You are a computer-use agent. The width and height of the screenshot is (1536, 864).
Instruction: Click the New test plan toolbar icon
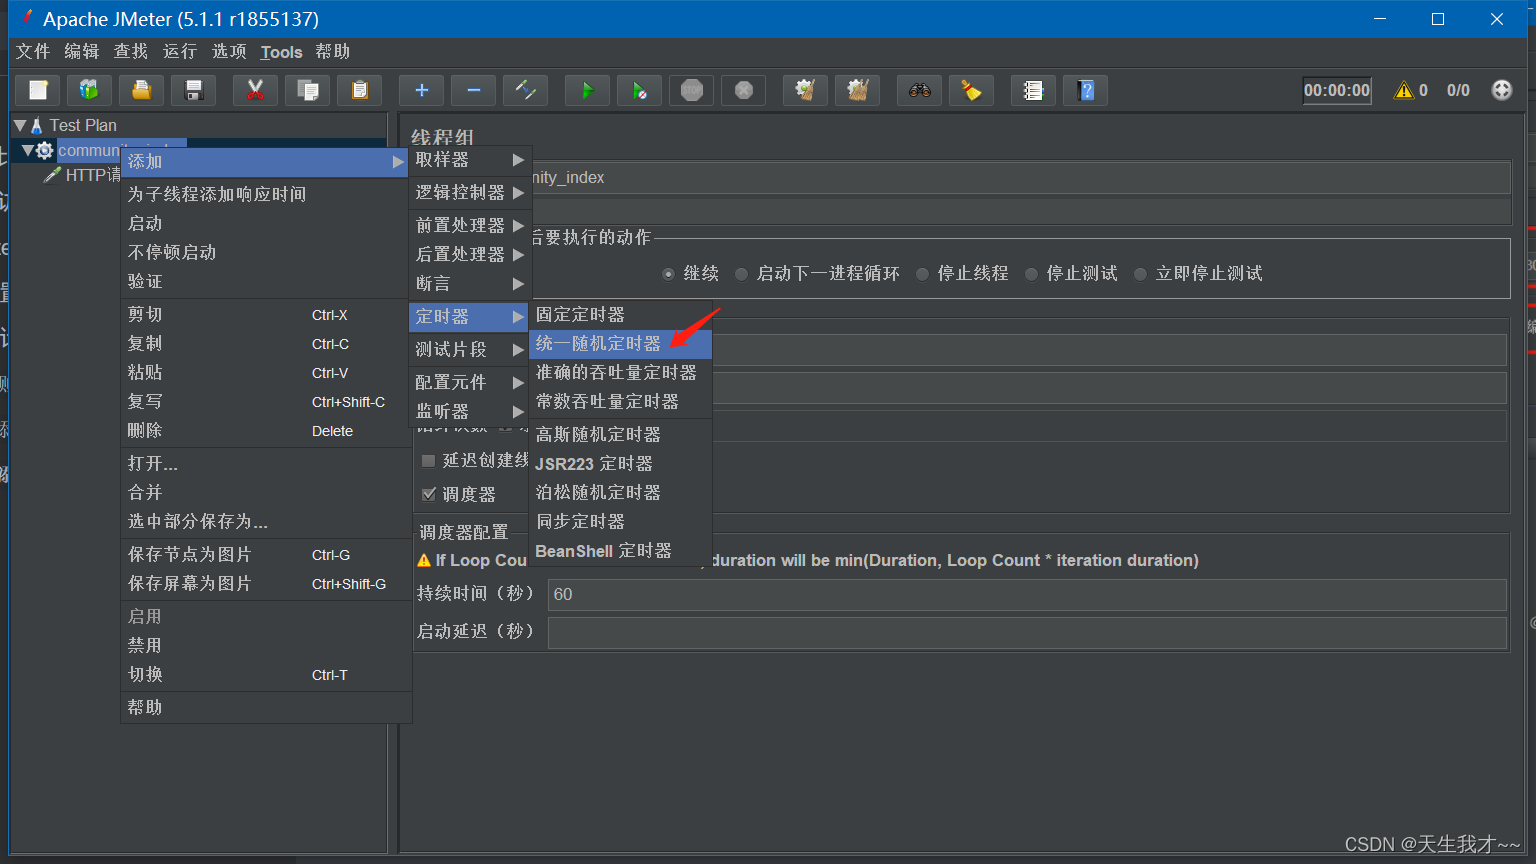point(38,91)
